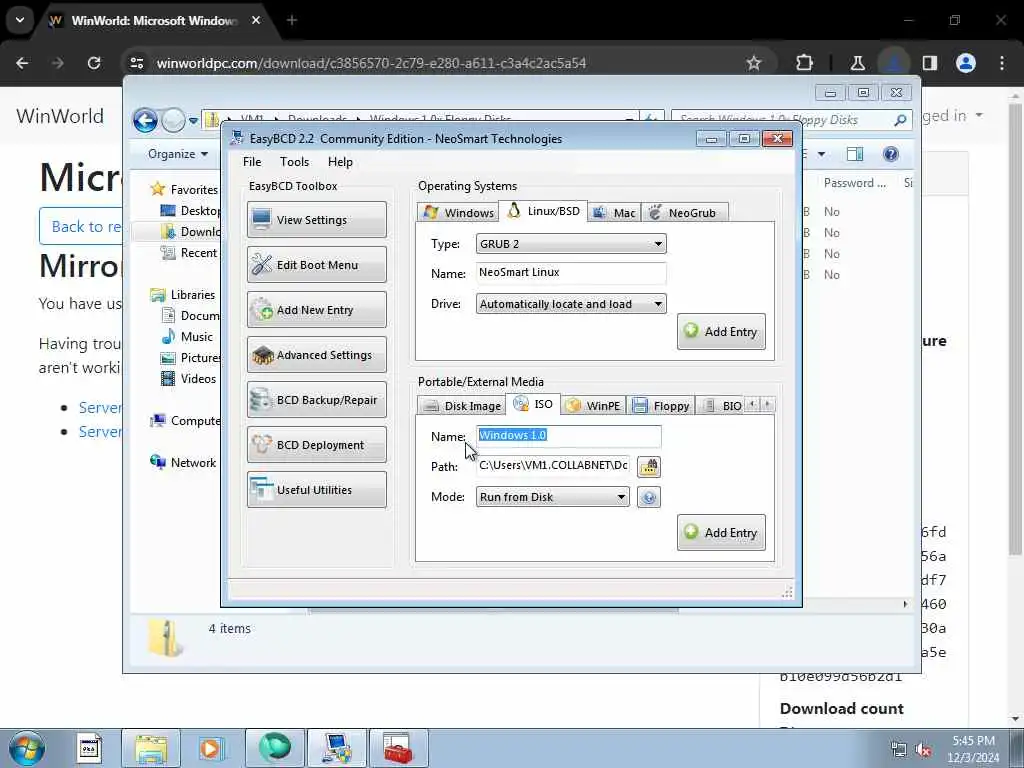Toggle Explorer preview pane icon

point(855,154)
